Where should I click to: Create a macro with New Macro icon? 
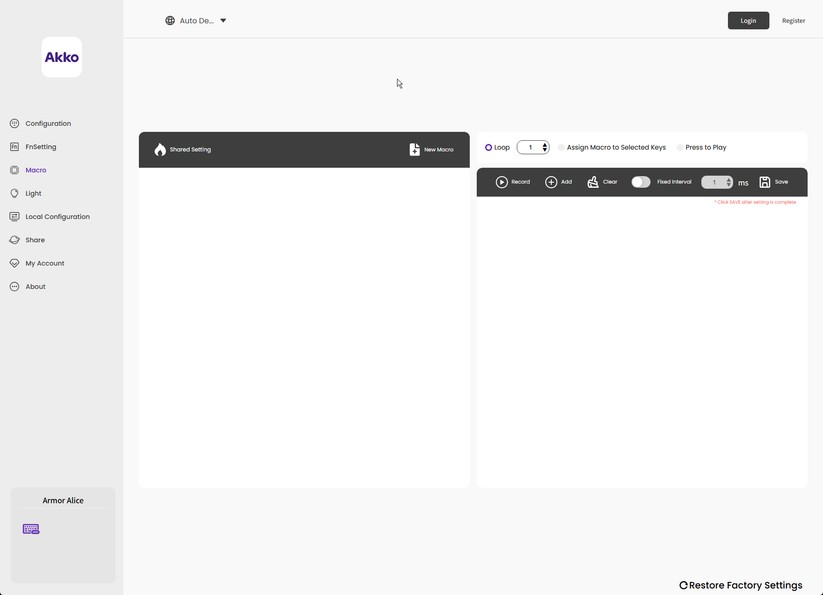point(415,150)
